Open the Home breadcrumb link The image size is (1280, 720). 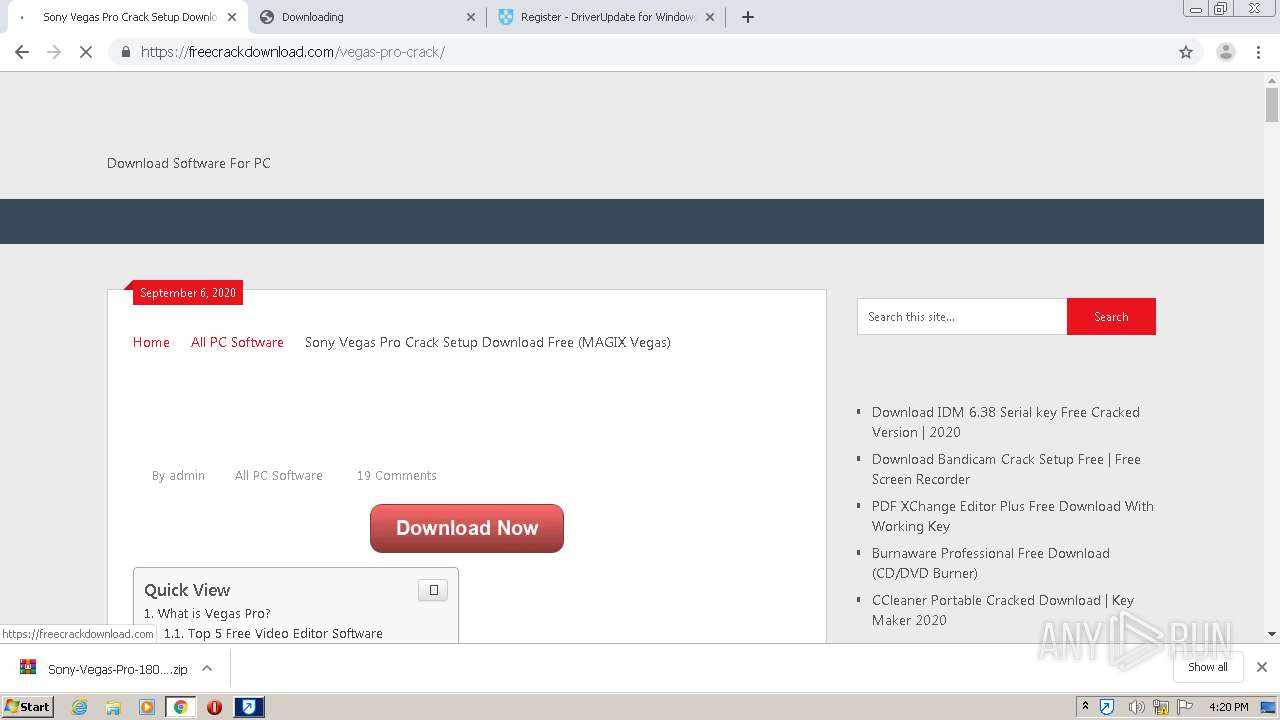coord(151,342)
